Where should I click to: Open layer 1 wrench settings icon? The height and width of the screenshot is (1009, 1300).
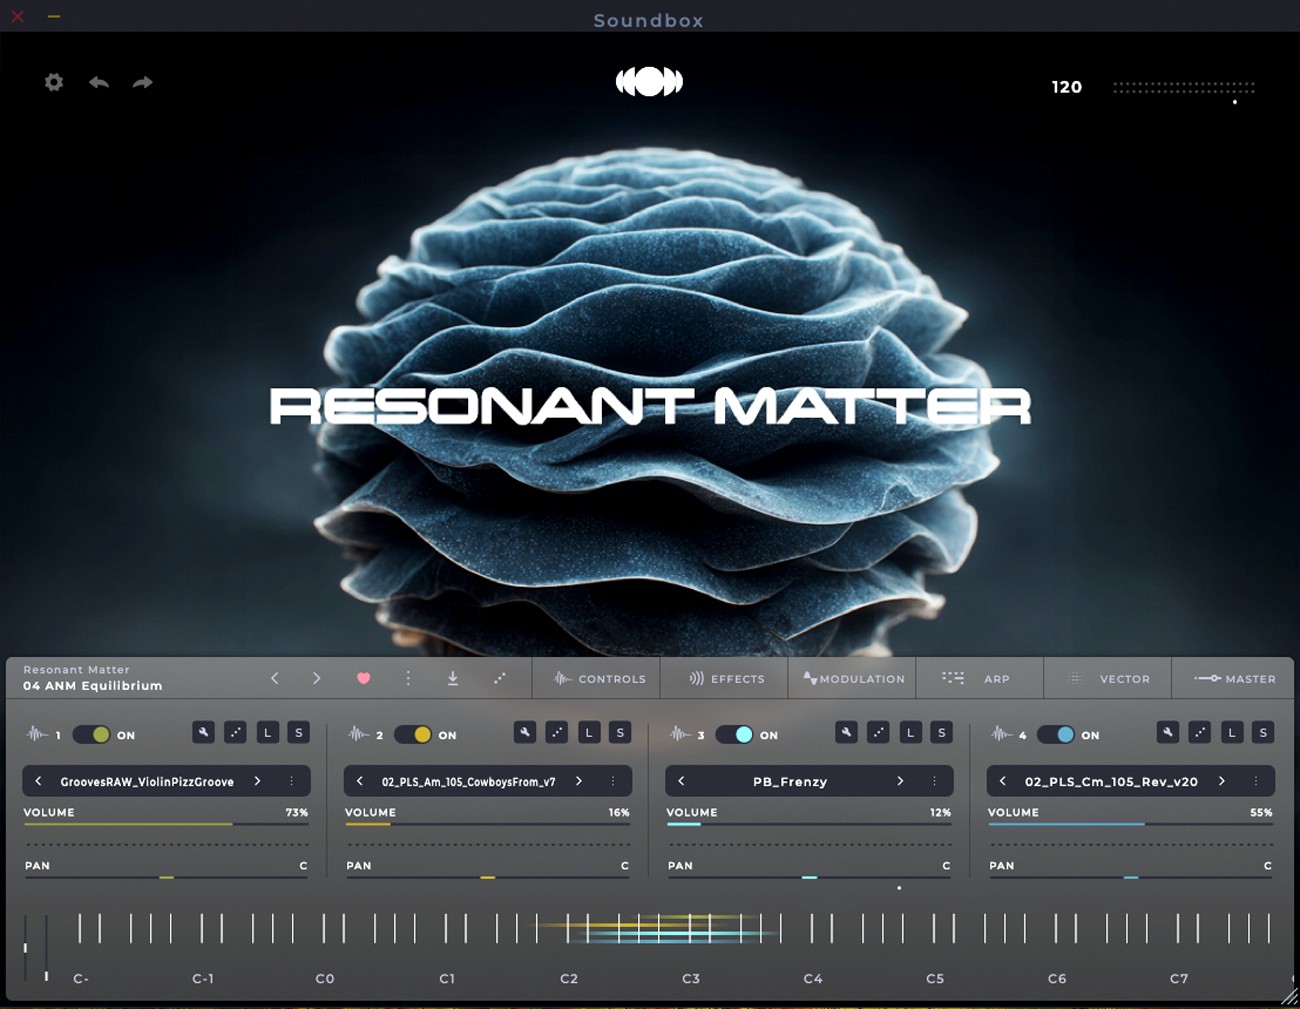click(x=203, y=732)
